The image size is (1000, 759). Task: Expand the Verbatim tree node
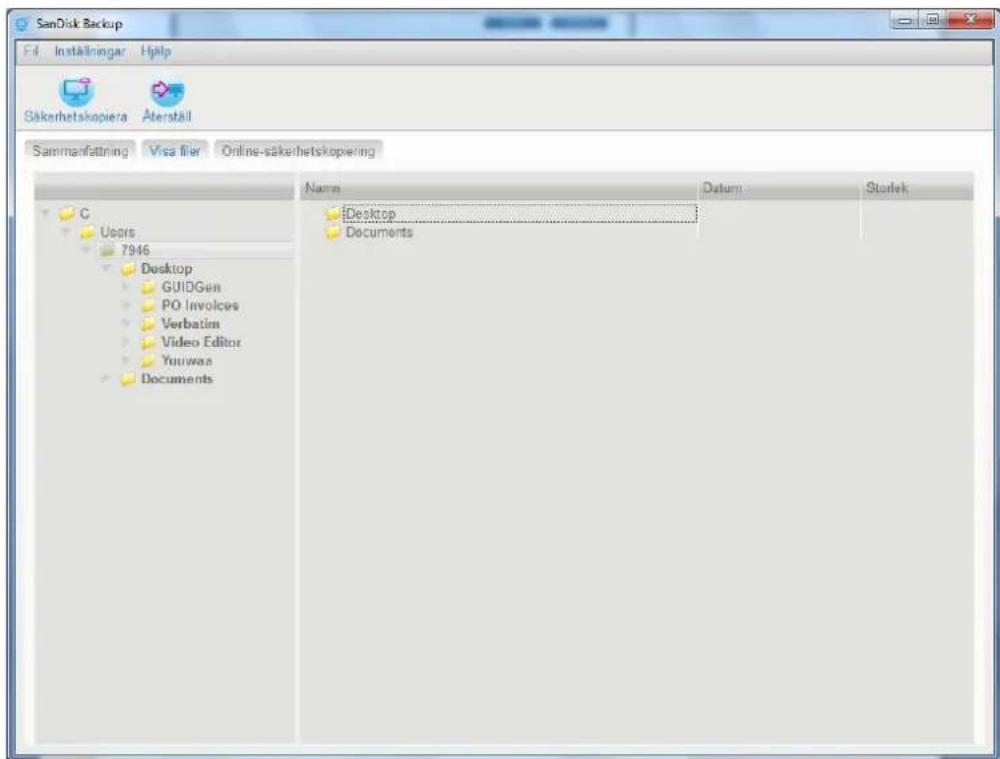126,323
